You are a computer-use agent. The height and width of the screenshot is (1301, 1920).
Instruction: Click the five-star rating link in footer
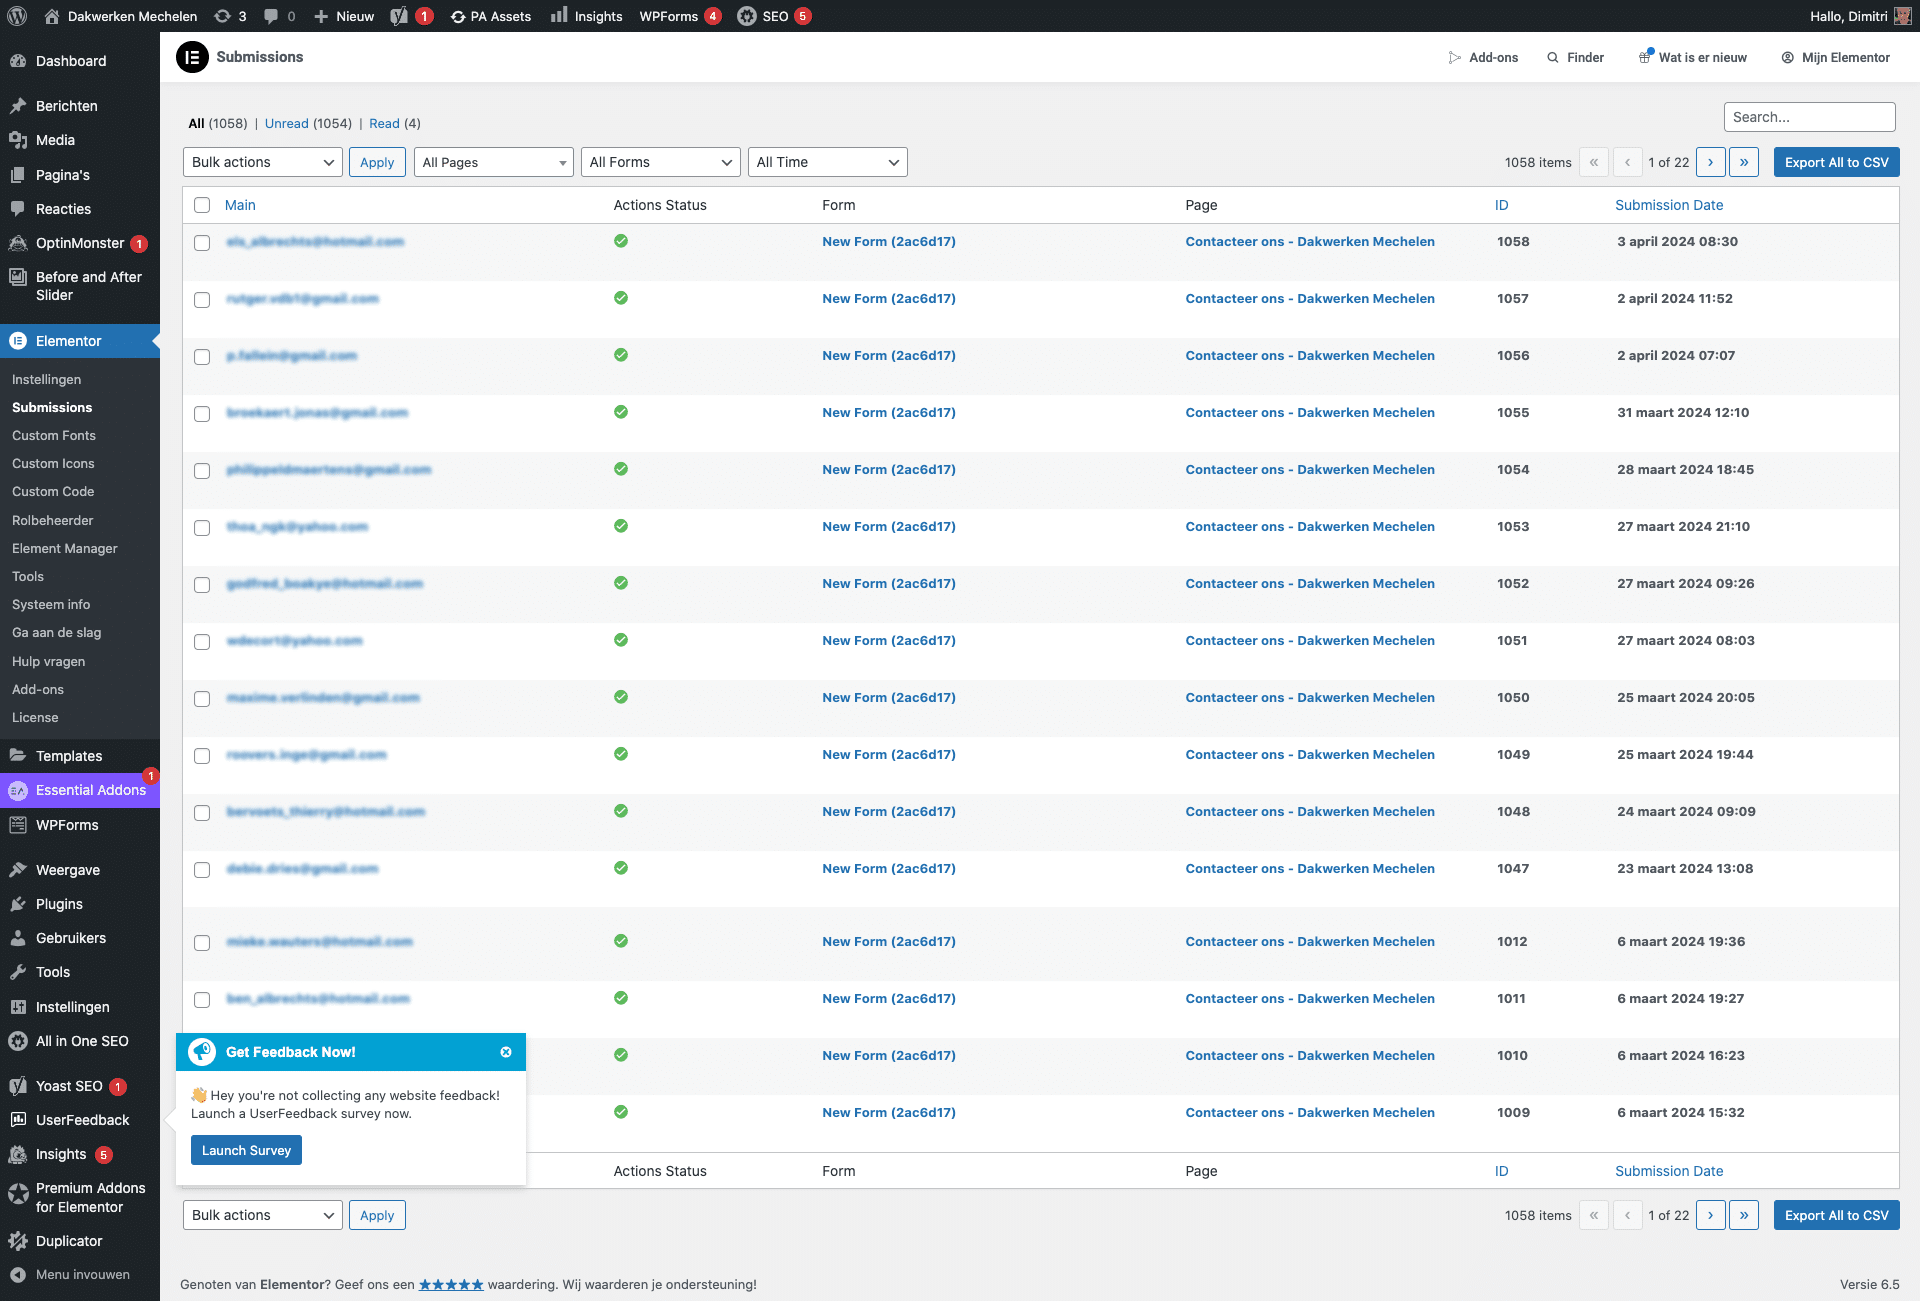pos(451,1285)
